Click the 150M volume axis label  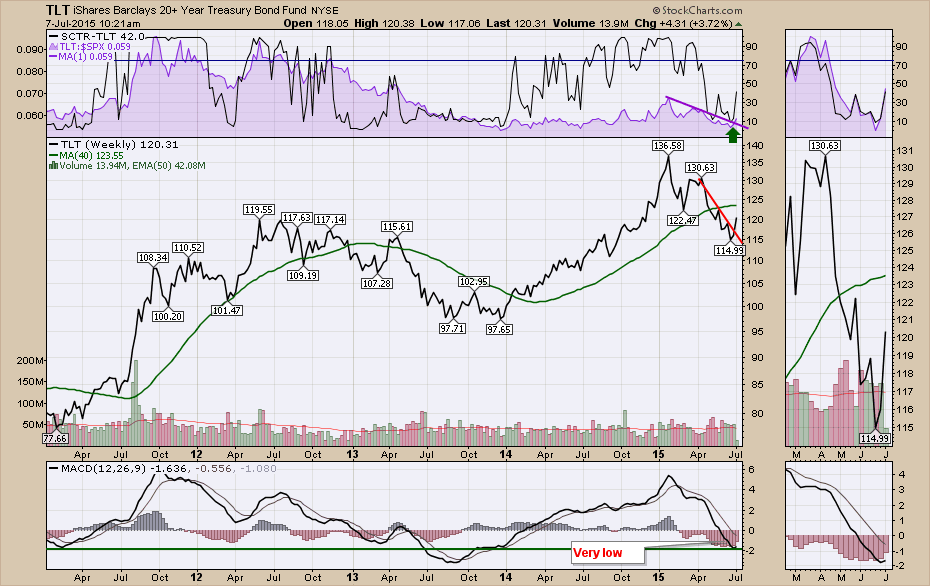click(30, 381)
